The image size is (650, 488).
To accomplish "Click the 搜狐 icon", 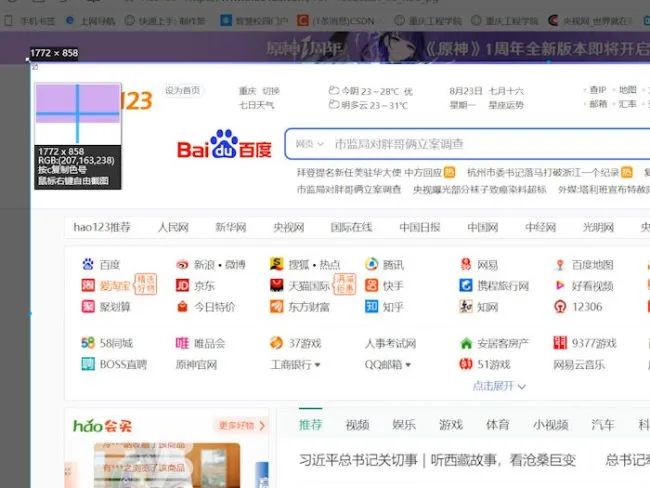I will 276,264.
